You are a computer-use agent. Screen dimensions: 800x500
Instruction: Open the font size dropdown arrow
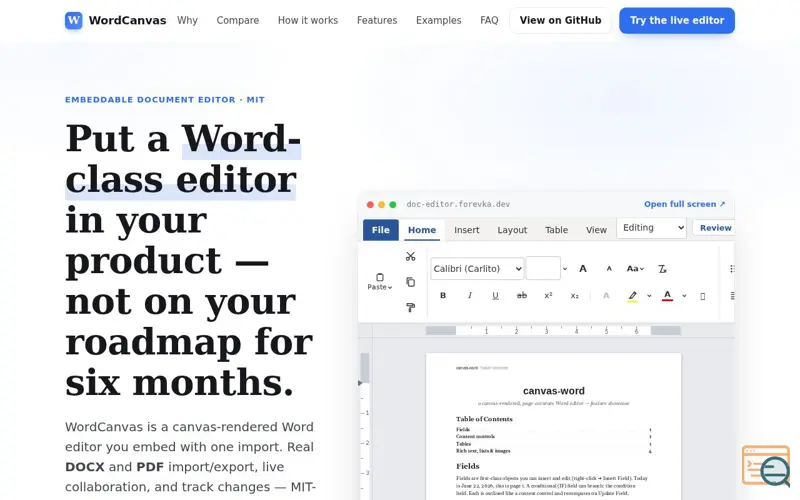(x=564, y=269)
